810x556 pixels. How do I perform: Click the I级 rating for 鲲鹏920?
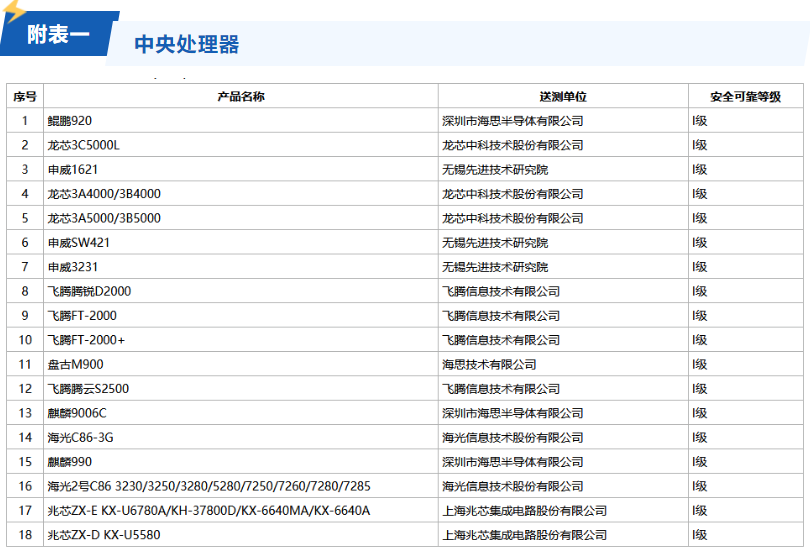click(x=700, y=121)
